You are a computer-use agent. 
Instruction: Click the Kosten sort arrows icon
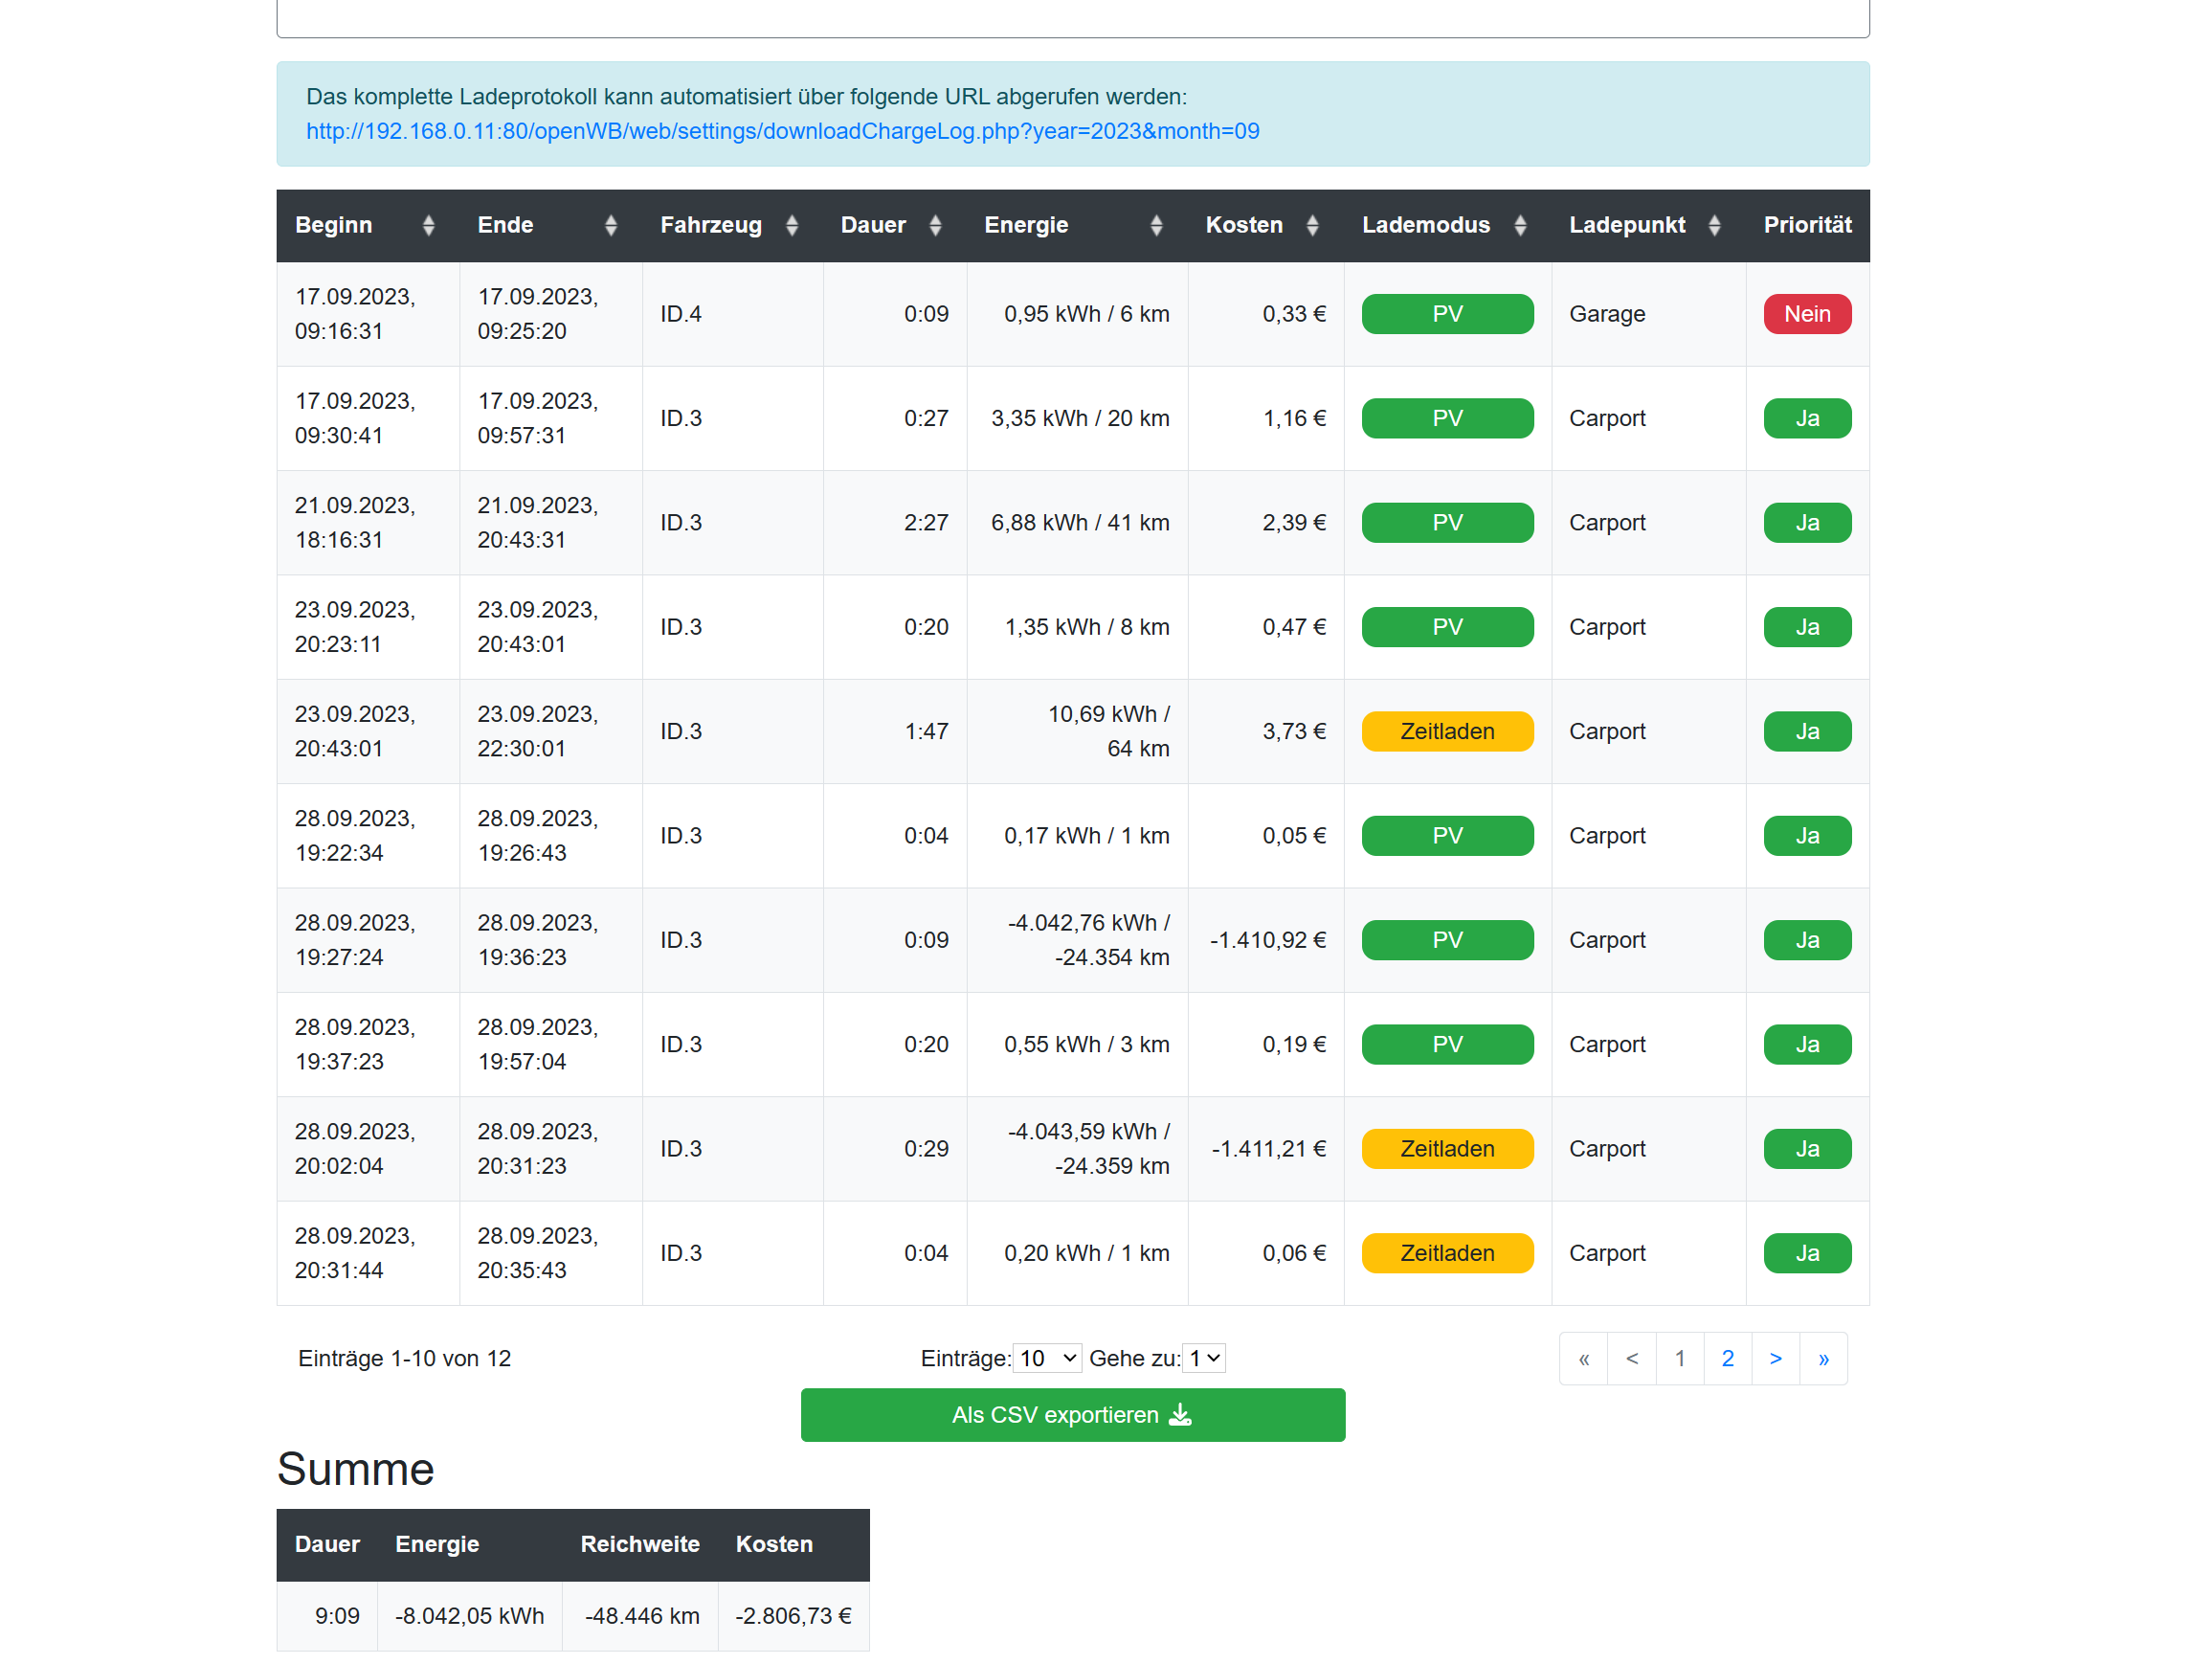pos(1311,225)
